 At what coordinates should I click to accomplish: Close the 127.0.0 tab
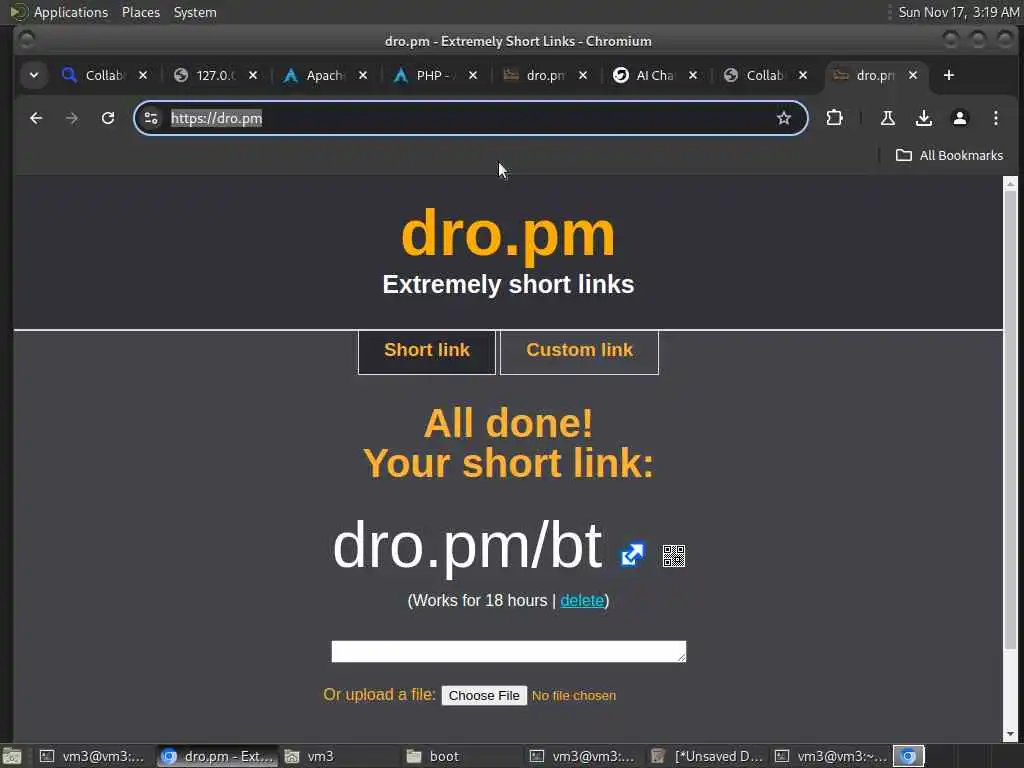(253, 75)
